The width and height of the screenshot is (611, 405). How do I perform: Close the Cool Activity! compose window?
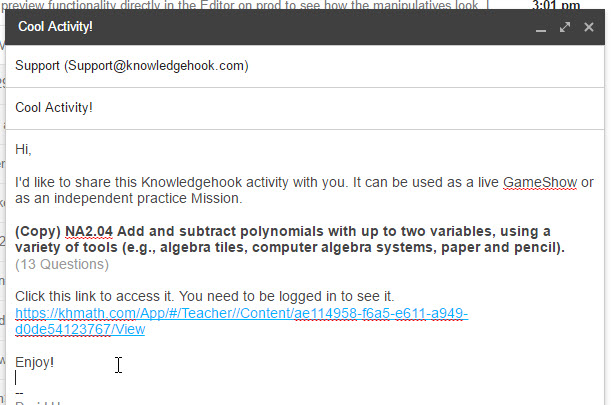589,27
